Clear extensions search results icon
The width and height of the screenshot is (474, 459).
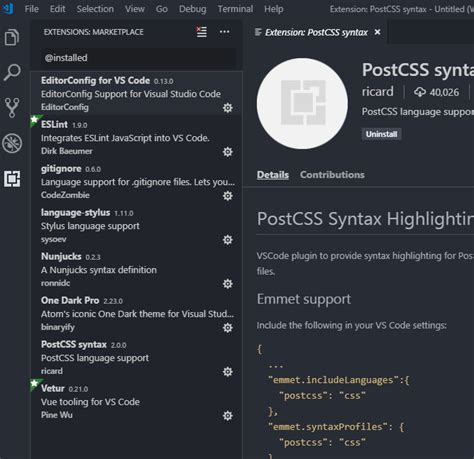coord(202,32)
